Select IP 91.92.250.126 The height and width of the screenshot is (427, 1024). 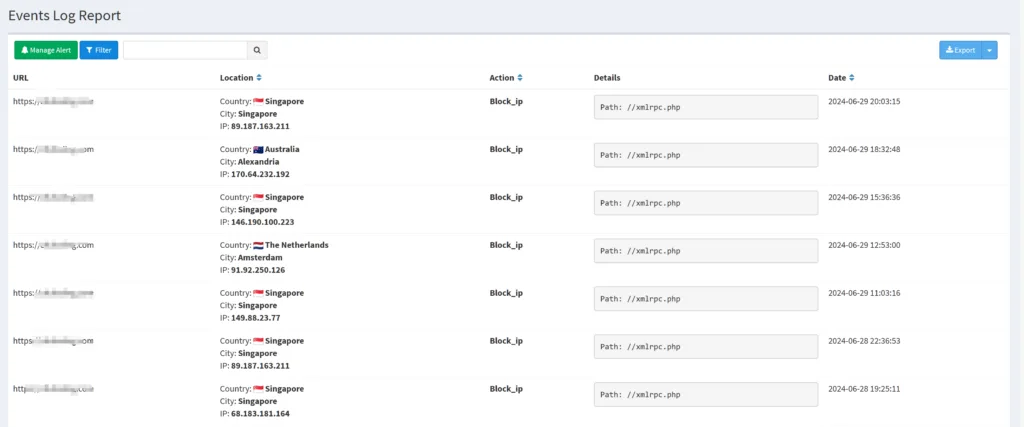tap(258, 270)
